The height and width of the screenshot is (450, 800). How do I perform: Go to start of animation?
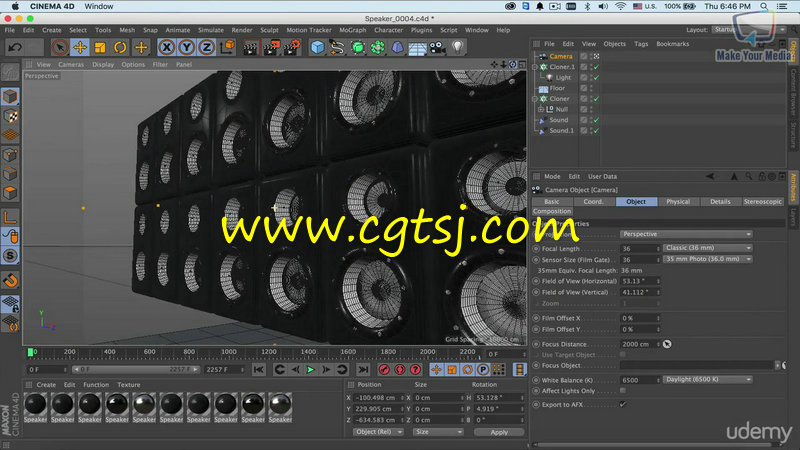pos(259,369)
